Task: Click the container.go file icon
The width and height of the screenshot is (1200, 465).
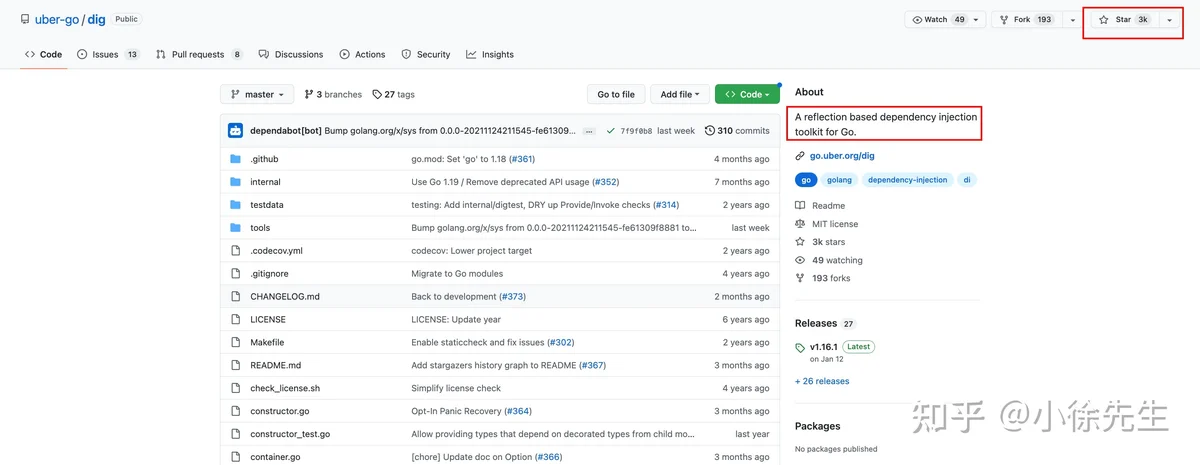Action: tap(236, 457)
